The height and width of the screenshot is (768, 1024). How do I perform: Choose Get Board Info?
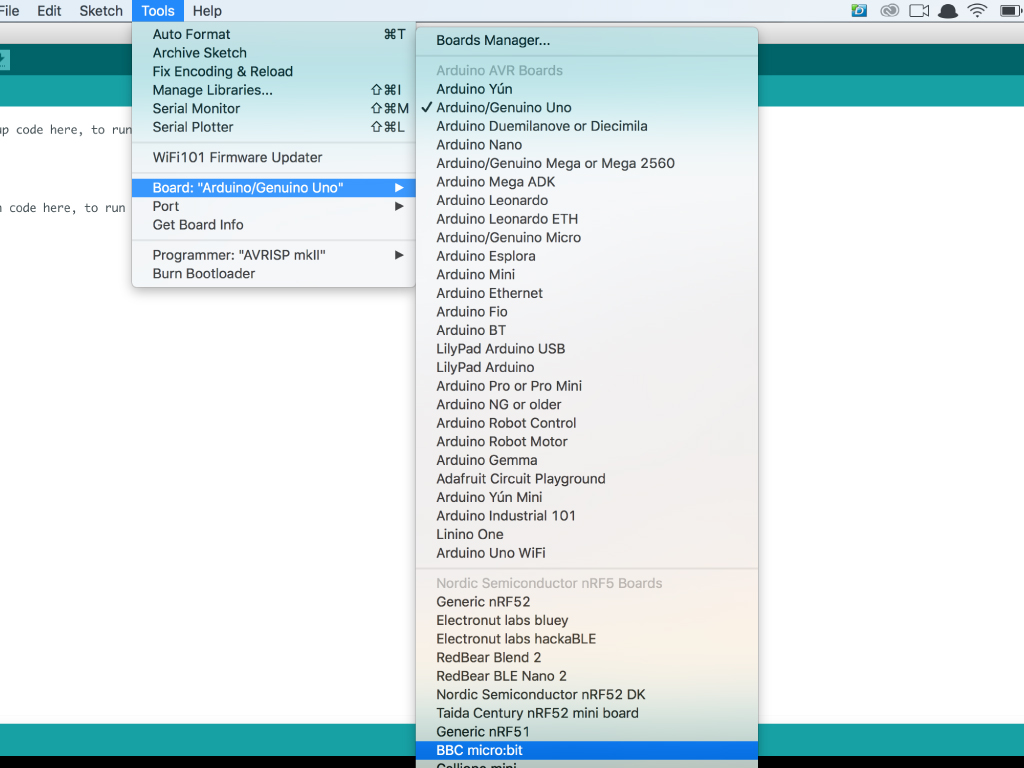(274, 225)
